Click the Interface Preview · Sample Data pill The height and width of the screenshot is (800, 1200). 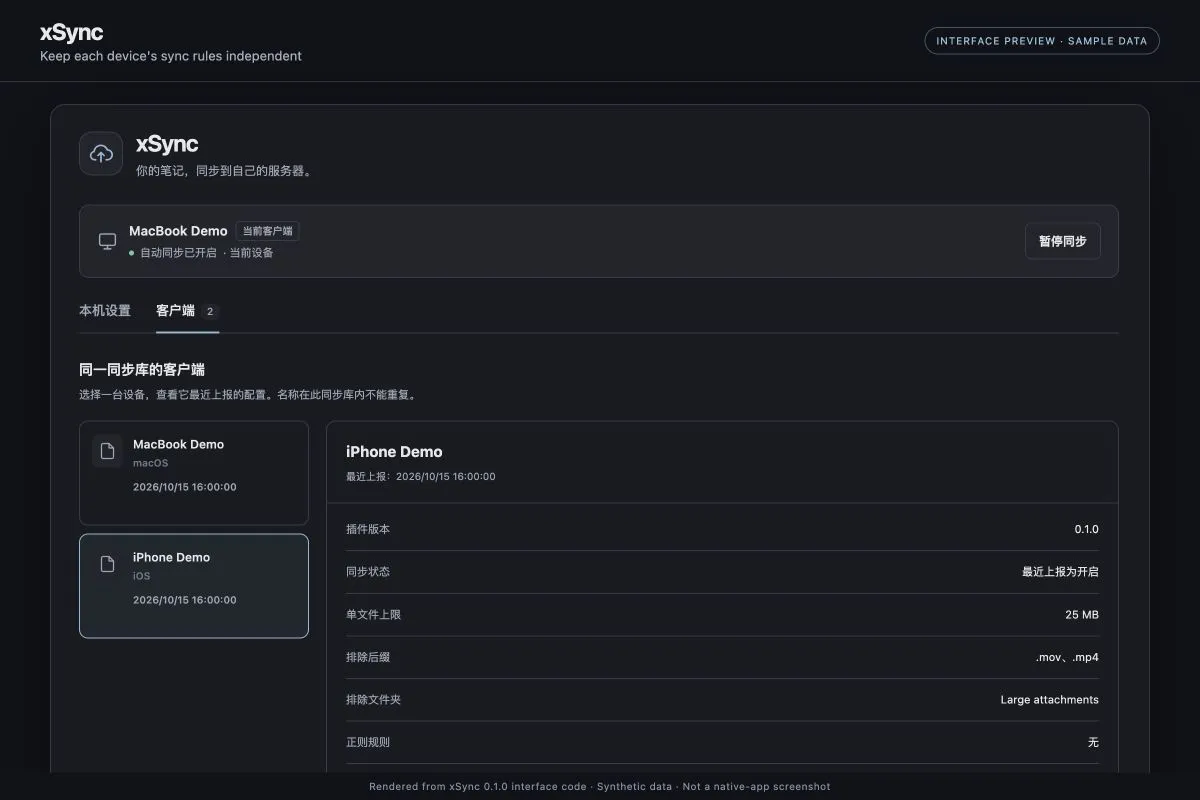[1041, 41]
